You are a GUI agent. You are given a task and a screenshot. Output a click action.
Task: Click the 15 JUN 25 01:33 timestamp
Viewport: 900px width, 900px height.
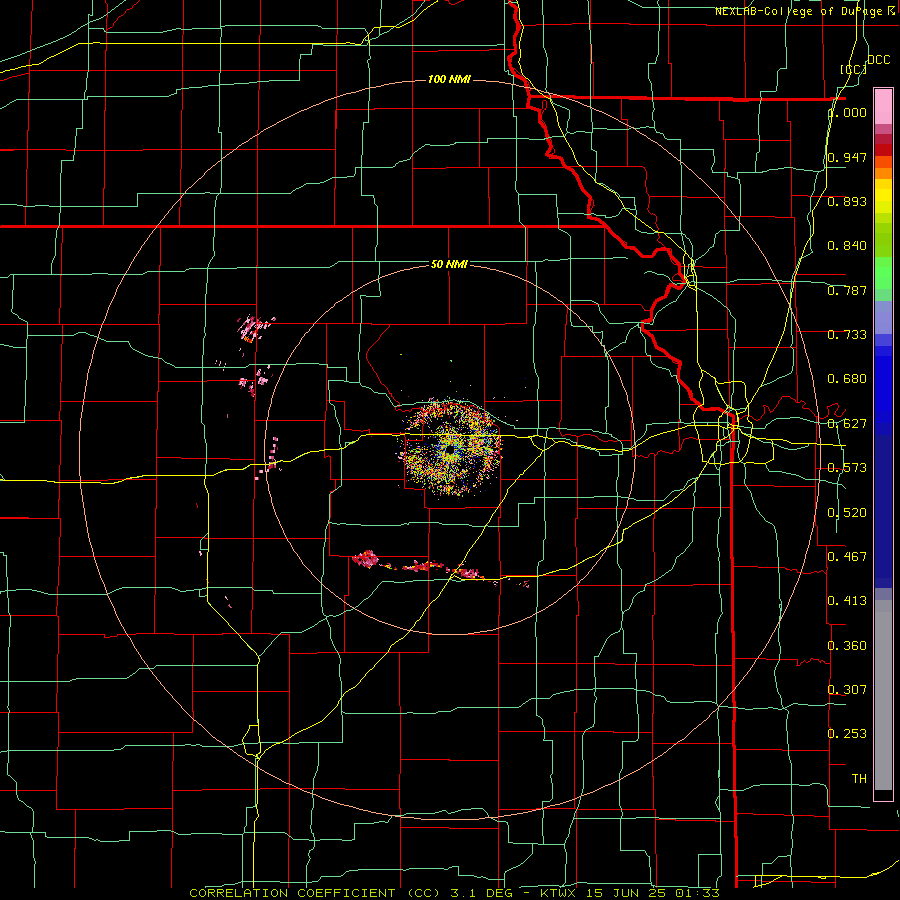(653, 893)
